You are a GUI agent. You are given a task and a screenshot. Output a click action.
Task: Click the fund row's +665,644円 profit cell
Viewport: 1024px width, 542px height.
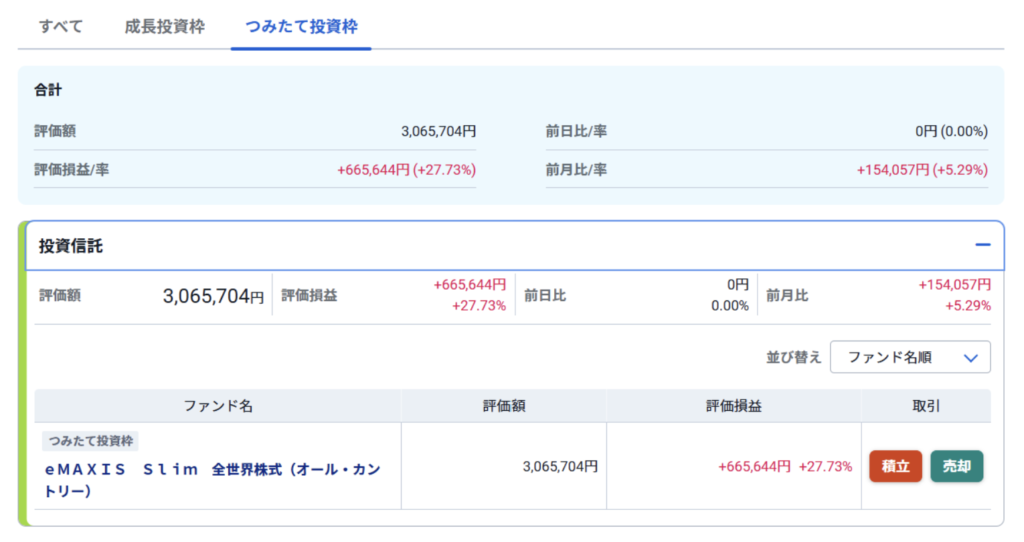click(x=754, y=466)
